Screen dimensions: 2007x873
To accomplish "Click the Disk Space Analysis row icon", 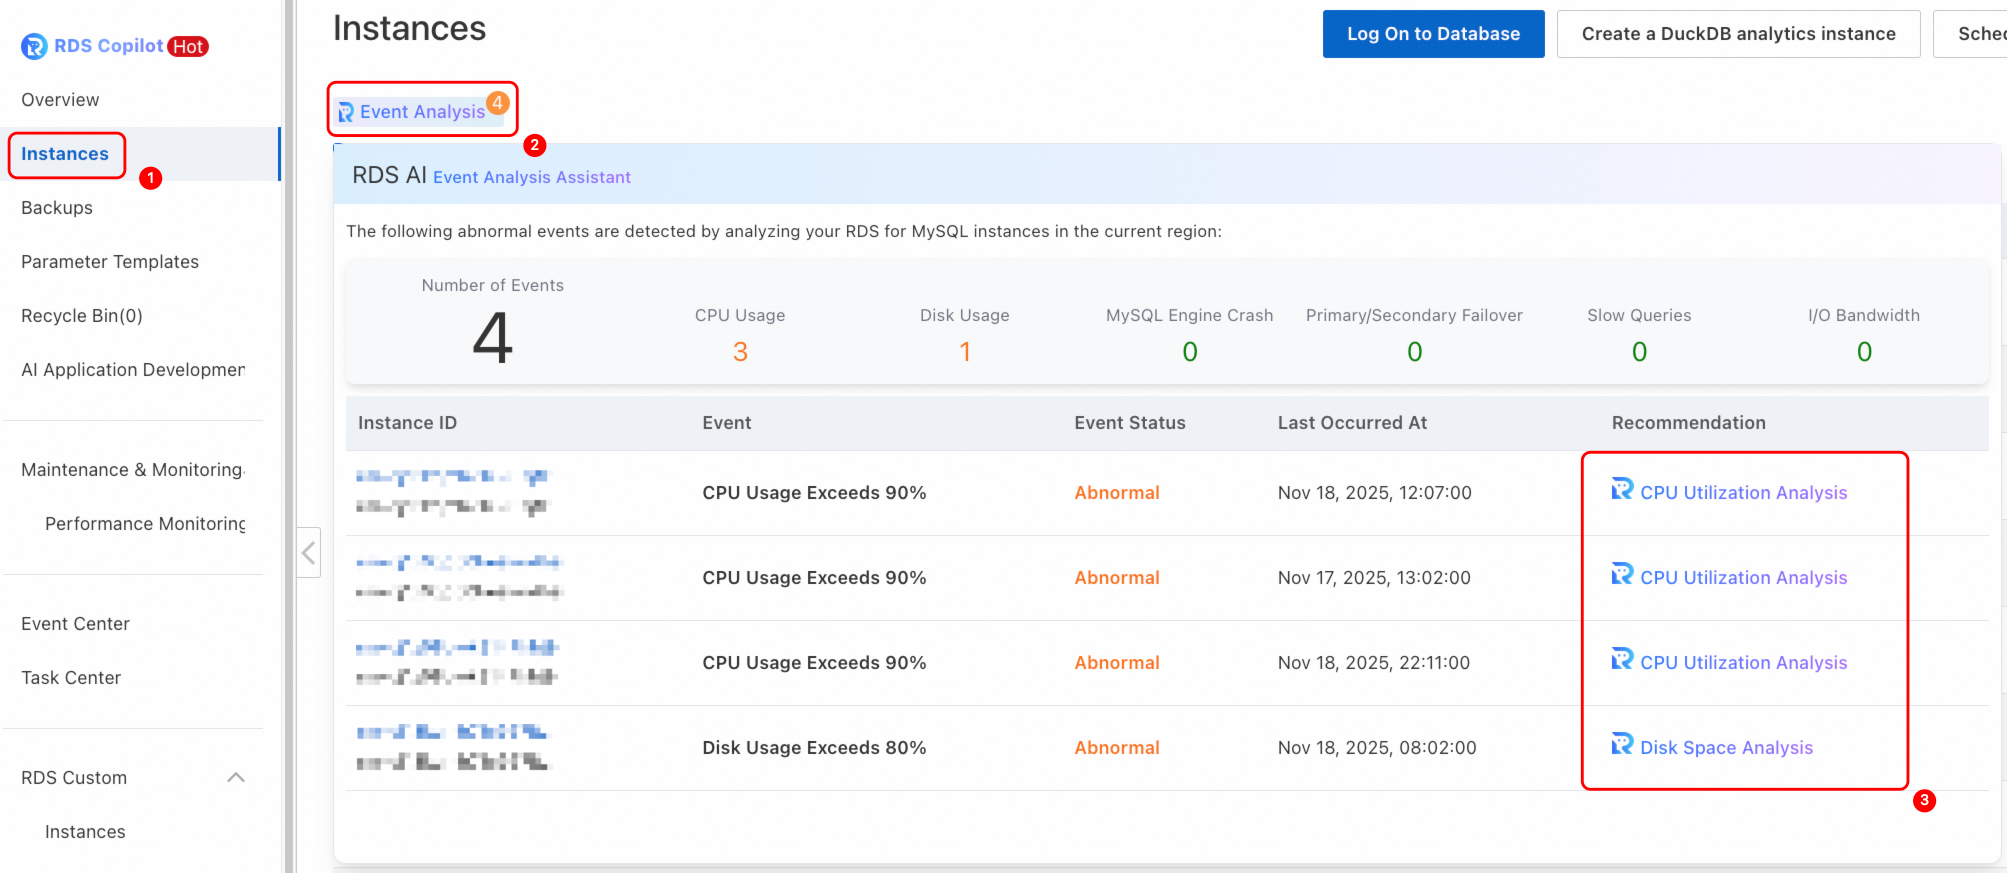I will click(x=1621, y=744).
